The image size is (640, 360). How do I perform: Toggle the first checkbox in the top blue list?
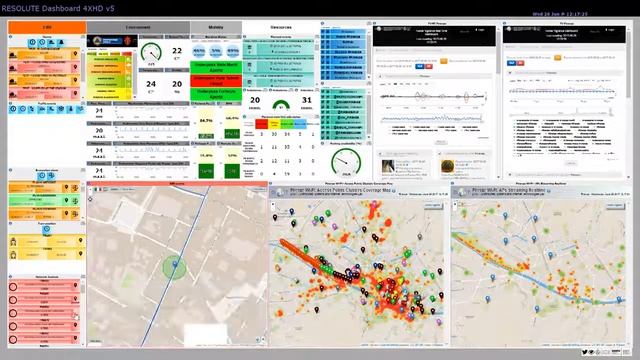click(x=323, y=31)
